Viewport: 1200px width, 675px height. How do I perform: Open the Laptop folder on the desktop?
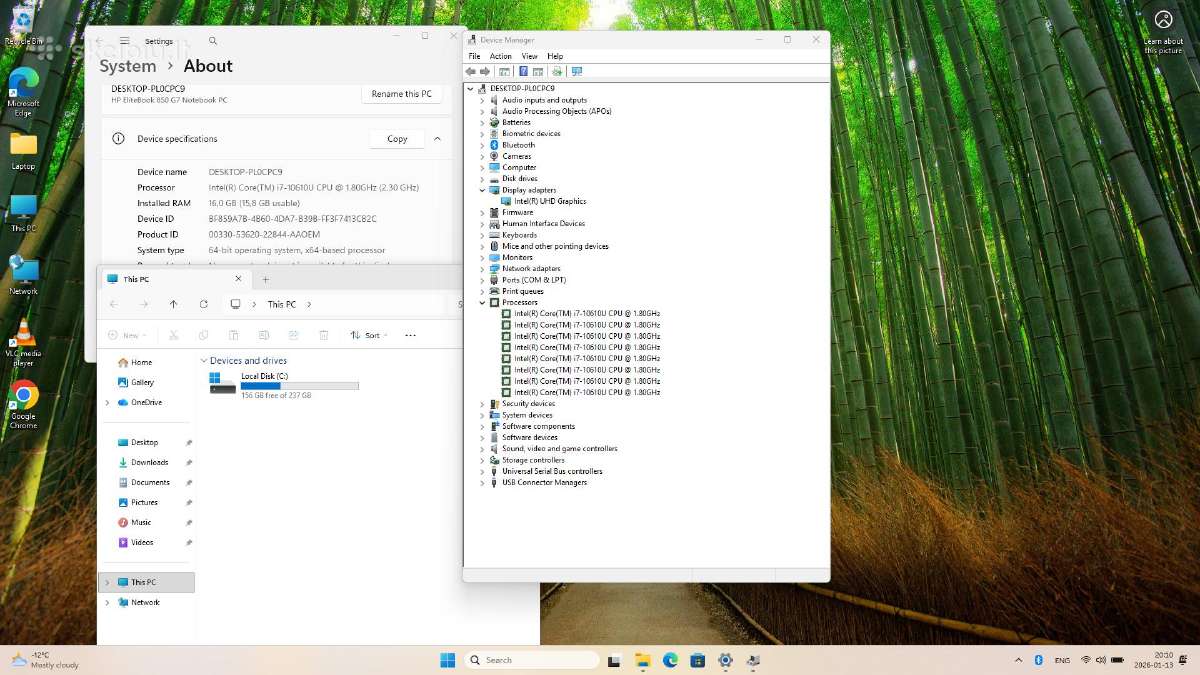click(23, 151)
